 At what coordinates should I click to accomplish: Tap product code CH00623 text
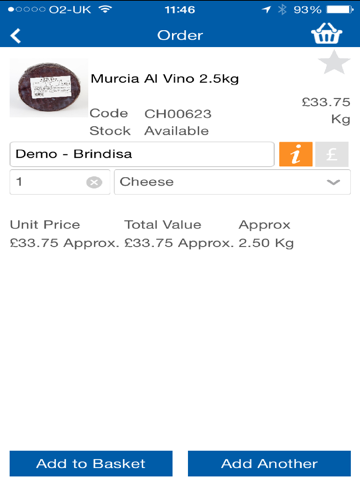coord(178,114)
